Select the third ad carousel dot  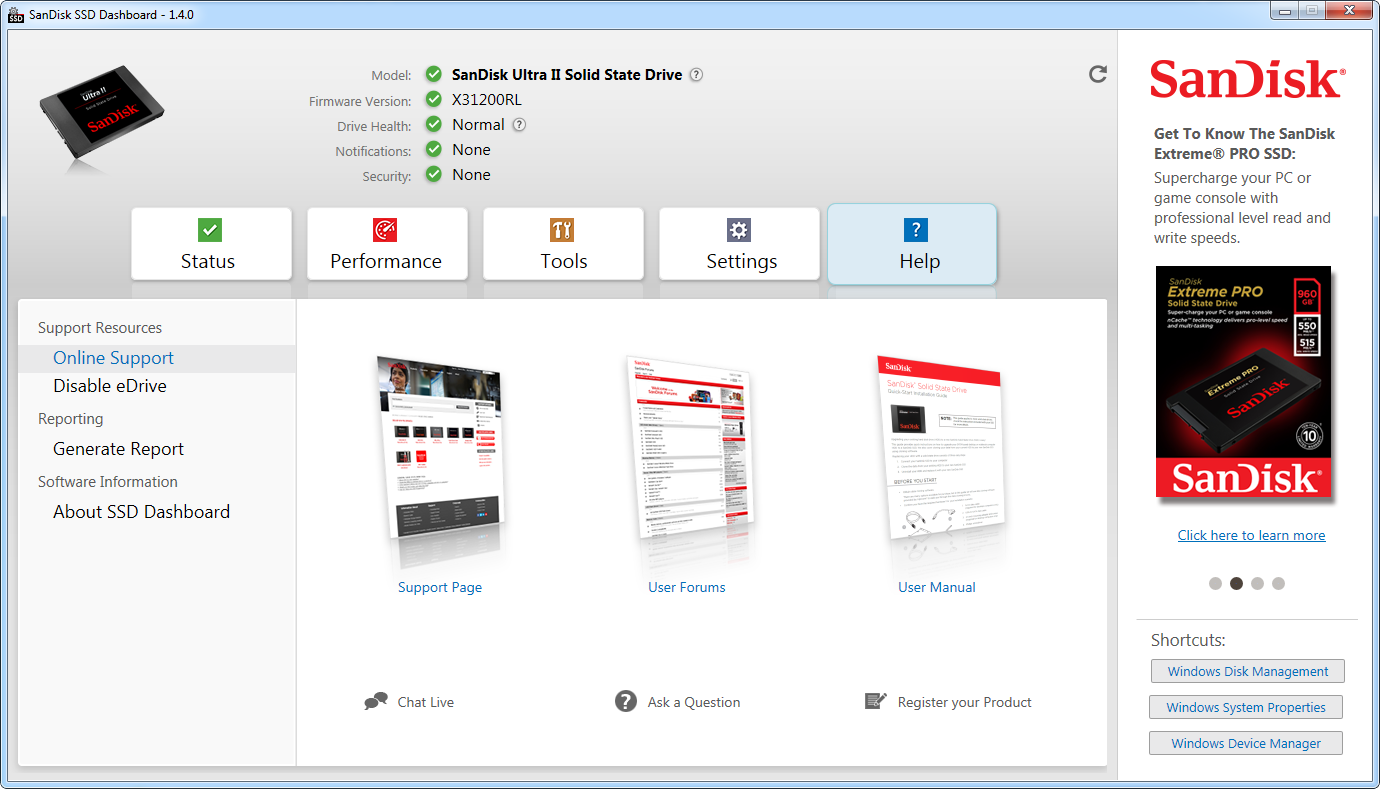pyautogui.click(x=1257, y=583)
